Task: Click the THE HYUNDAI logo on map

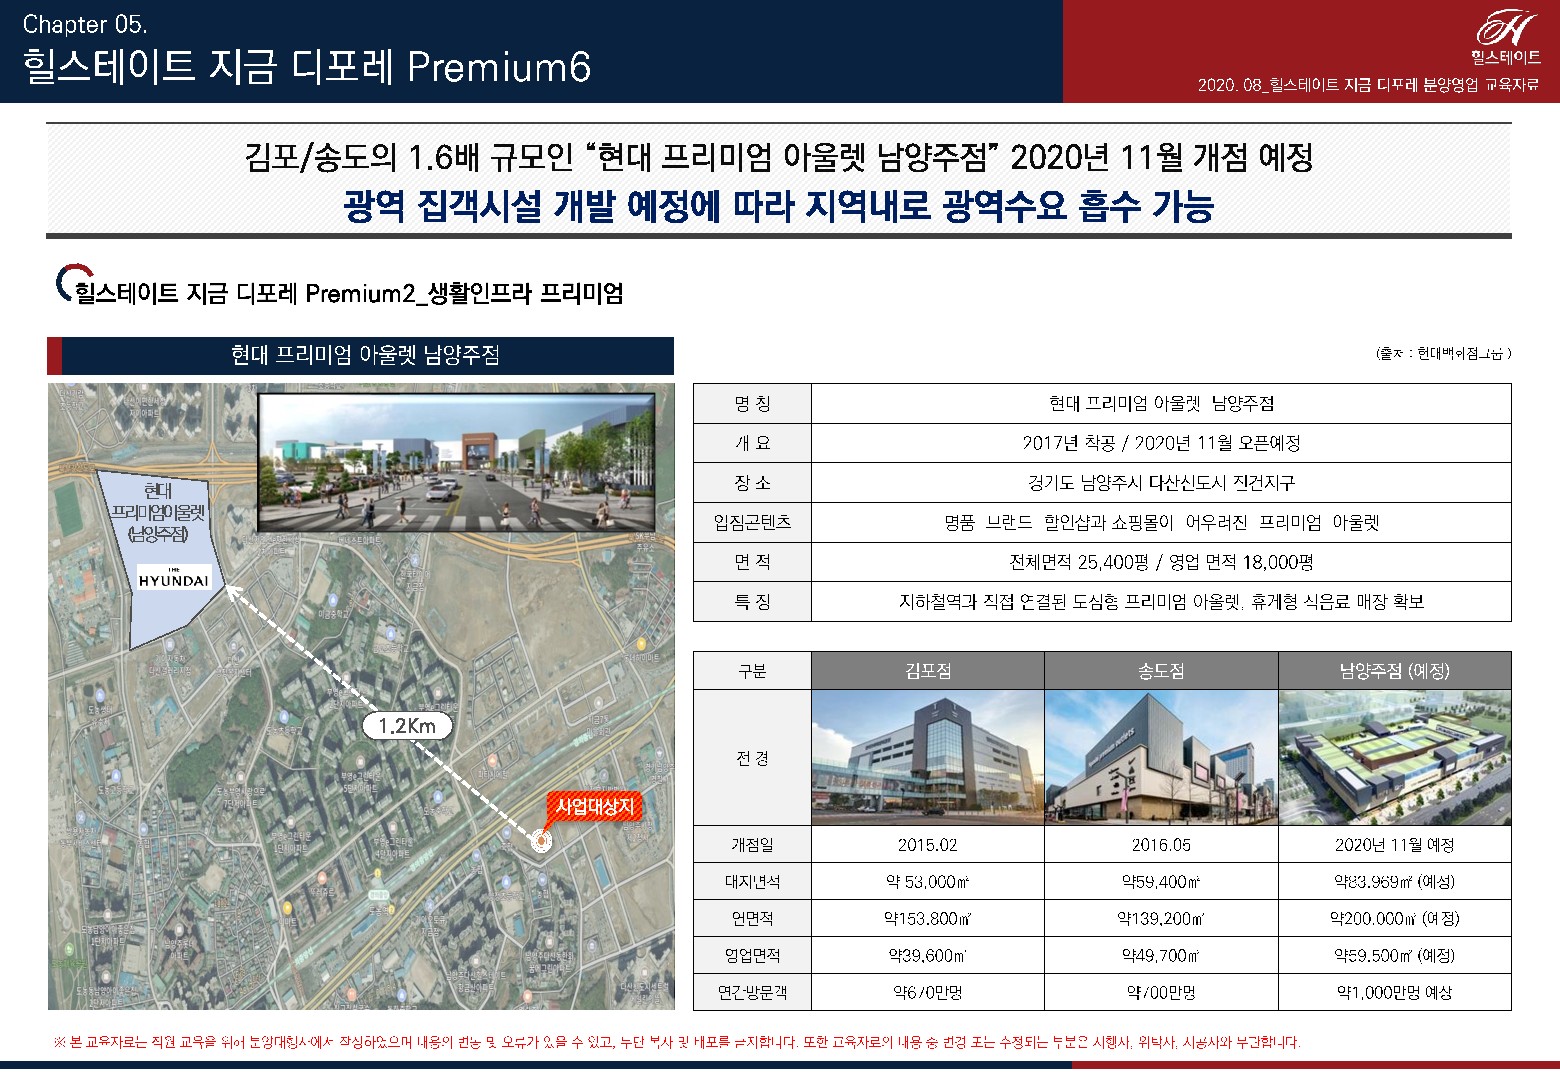Action: 174,578
